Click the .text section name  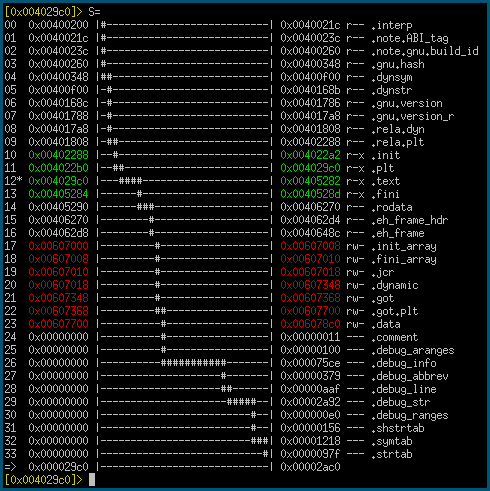pyautogui.click(x=385, y=181)
